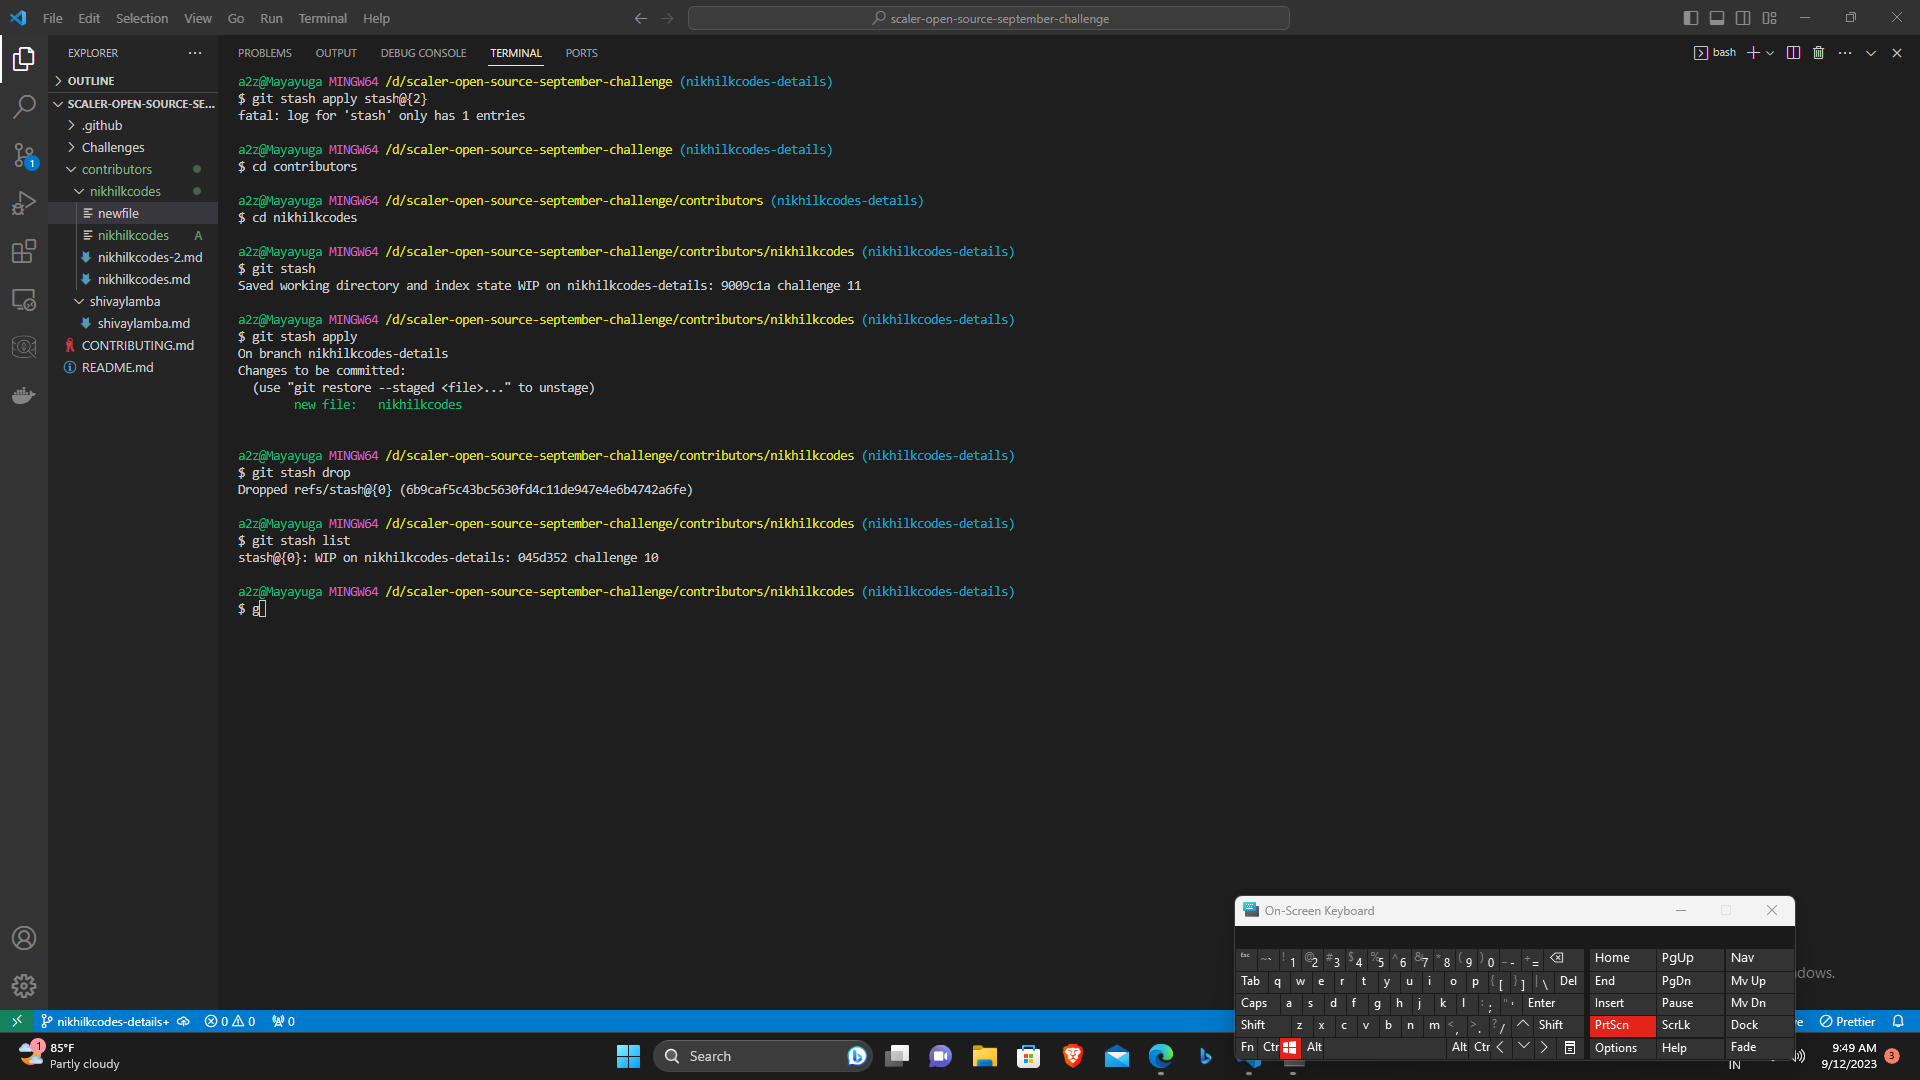Kill the terminal via the trash icon
Image resolution: width=1920 pixels, height=1080 pixels.
pyautogui.click(x=1817, y=52)
